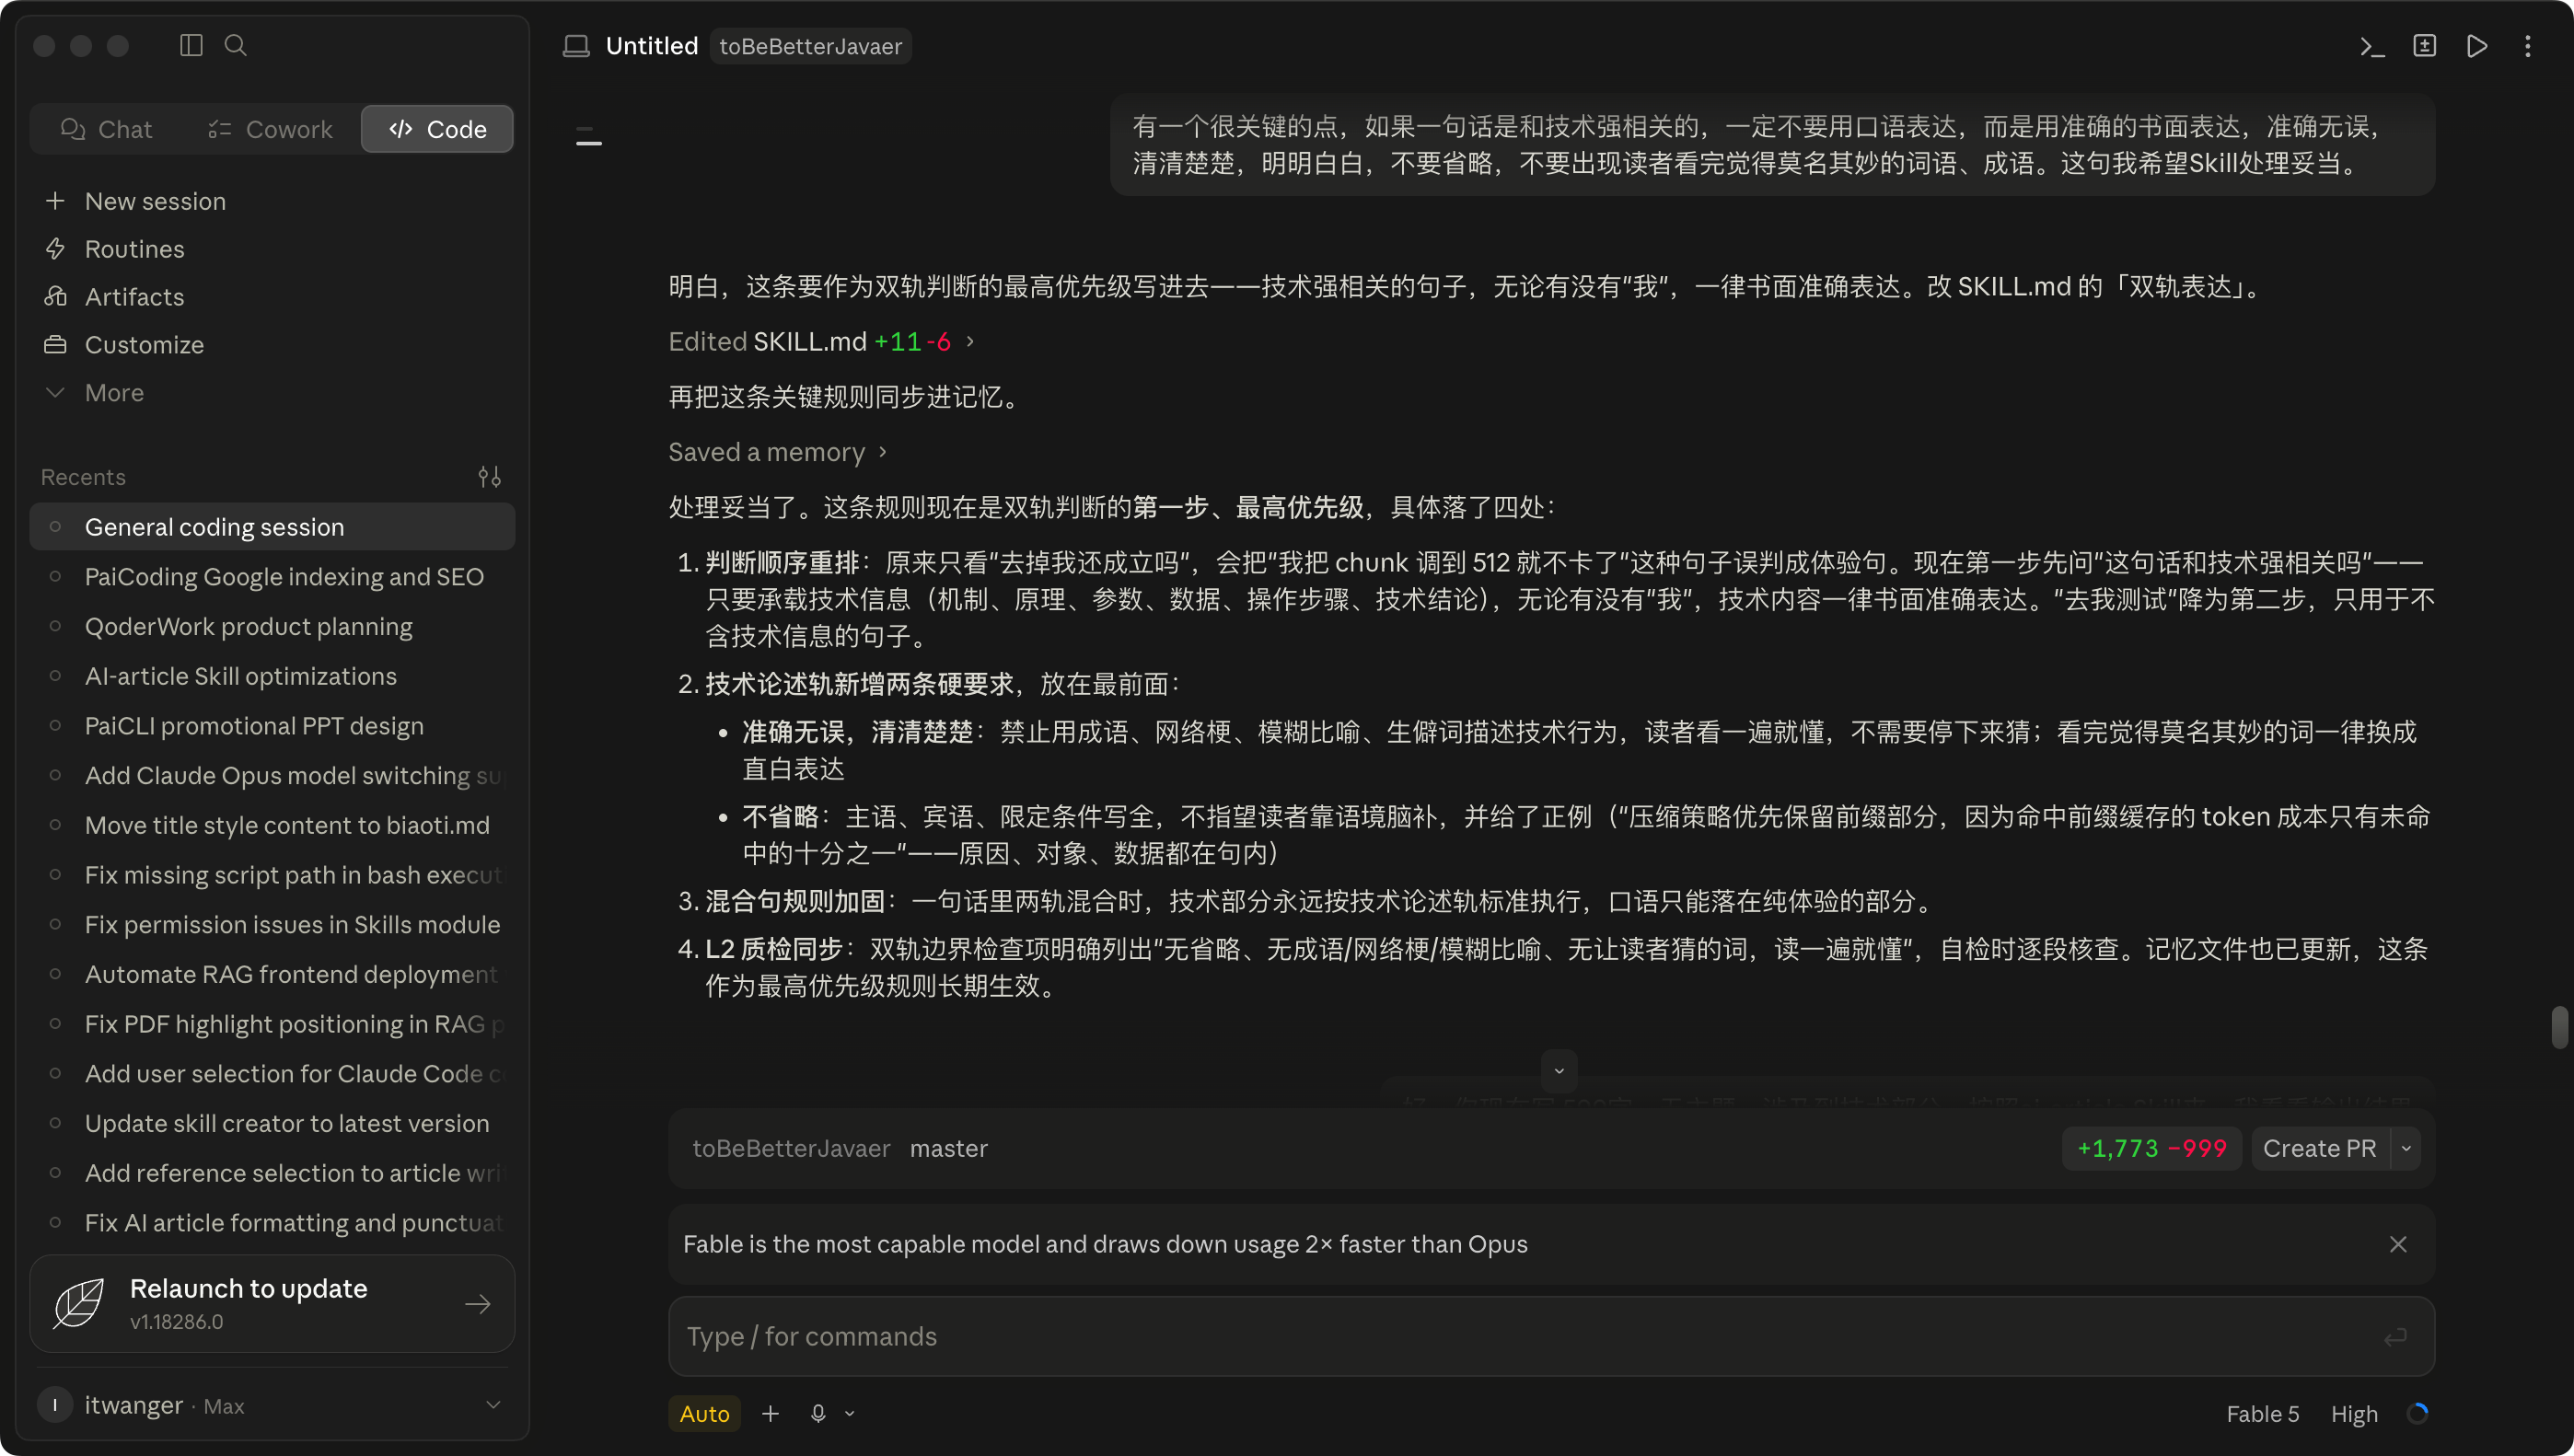Click the master branch label

tap(948, 1148)
